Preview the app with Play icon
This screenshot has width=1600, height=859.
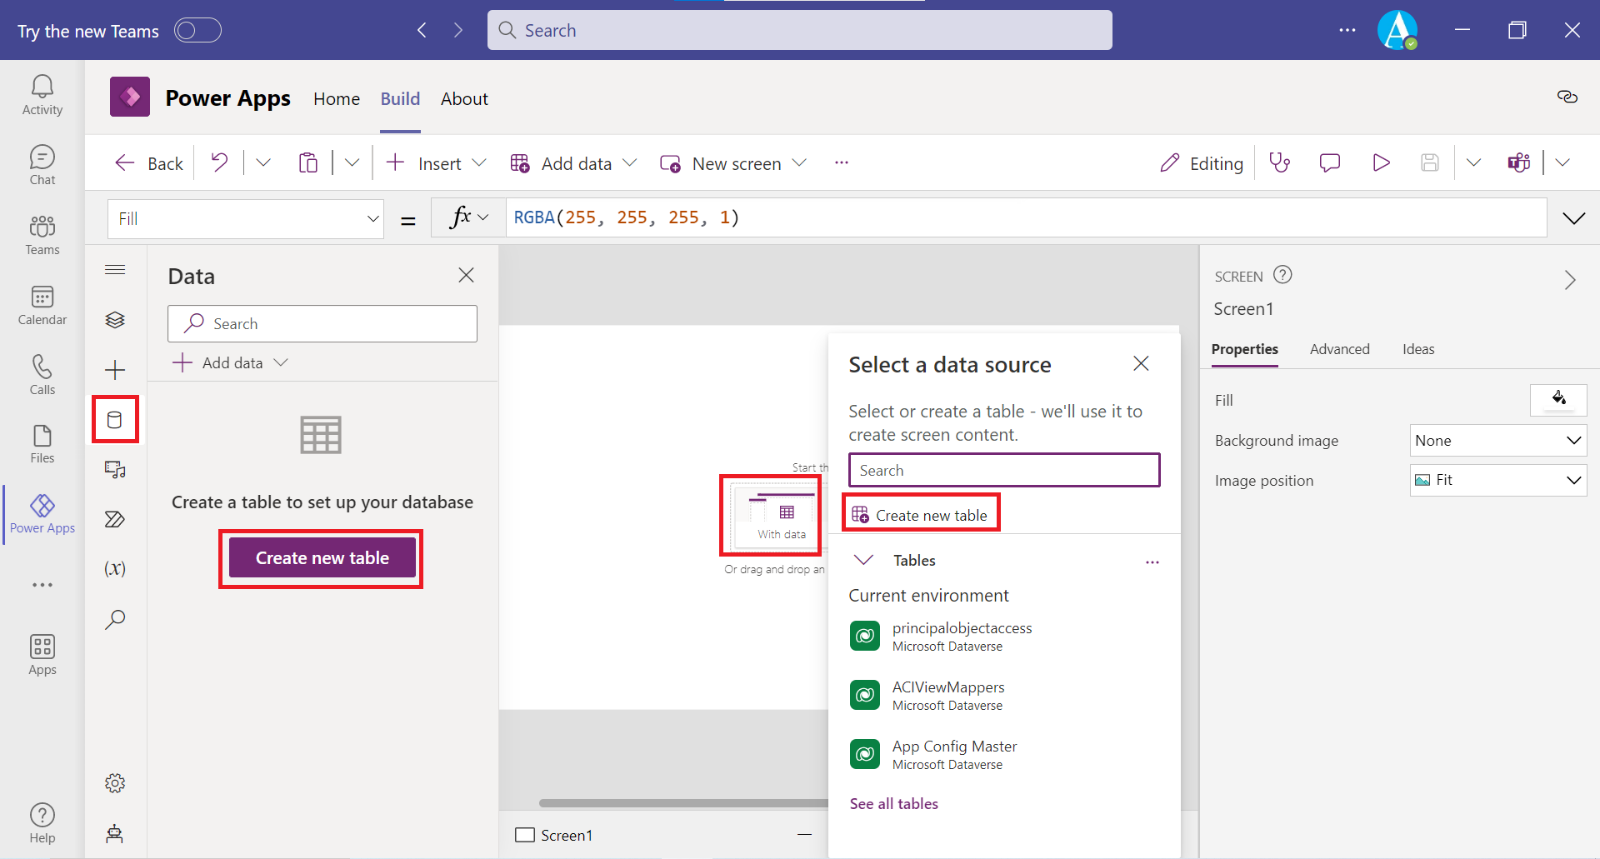pos(1381,163)
